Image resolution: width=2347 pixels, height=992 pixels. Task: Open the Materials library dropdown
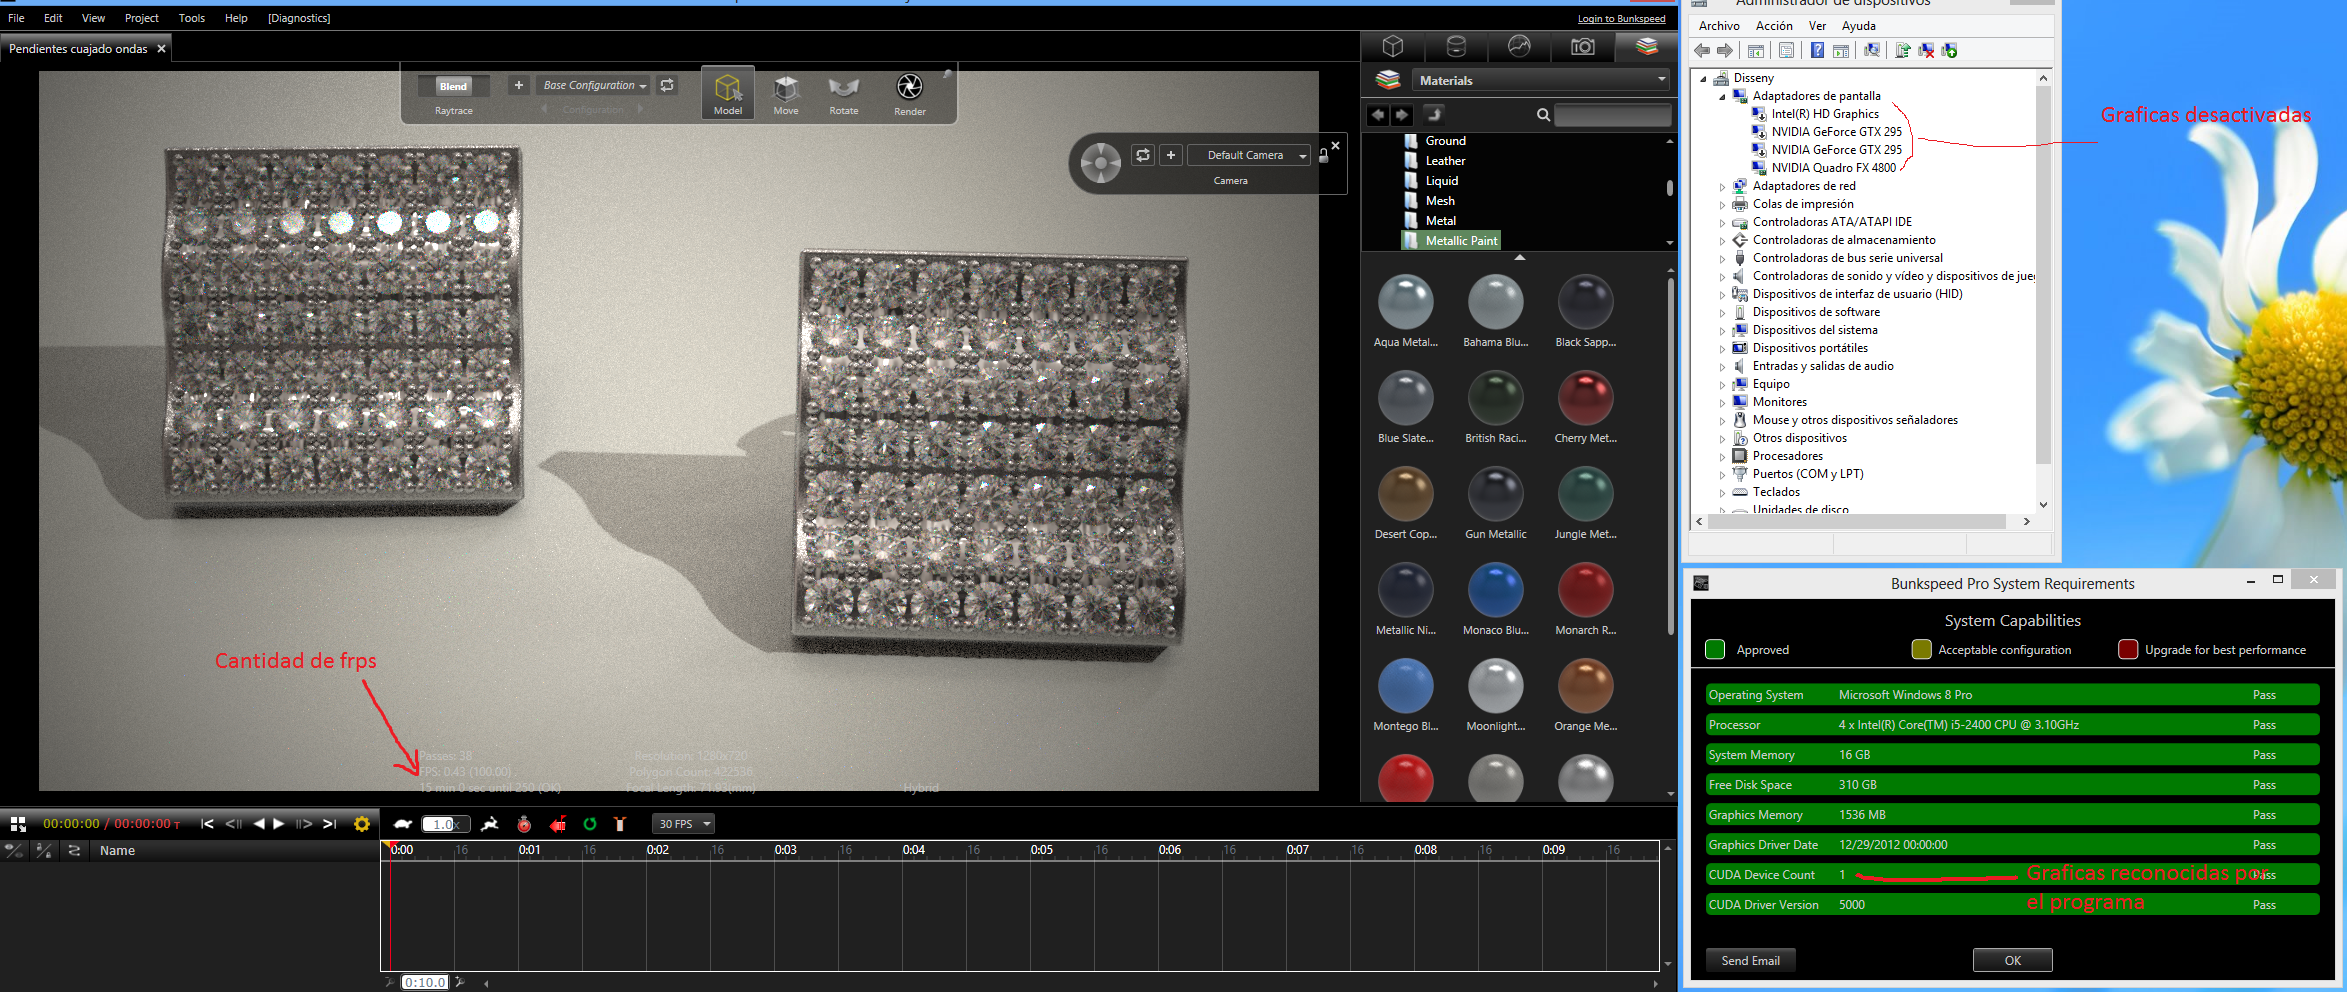click(1541, 80)
